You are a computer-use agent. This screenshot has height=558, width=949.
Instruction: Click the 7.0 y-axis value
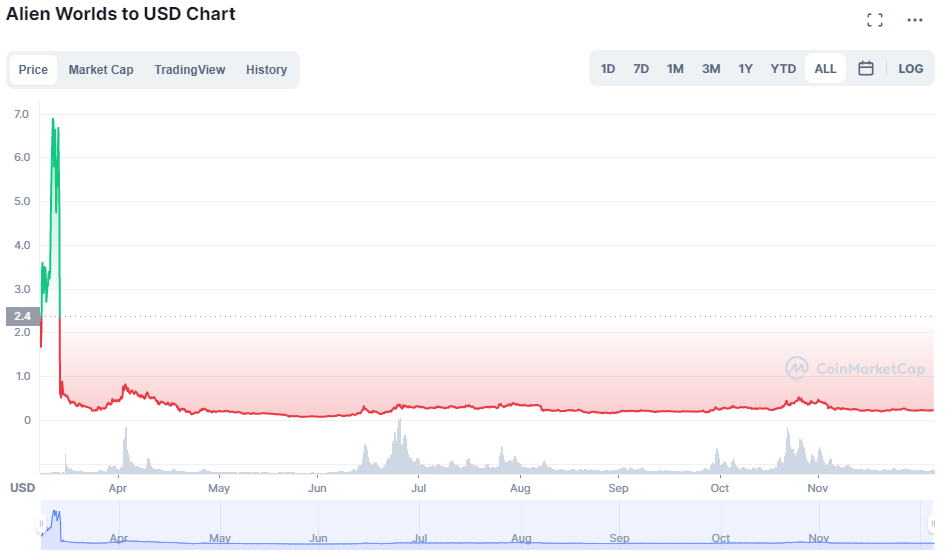pyautogui.click(x=21, y=114)
